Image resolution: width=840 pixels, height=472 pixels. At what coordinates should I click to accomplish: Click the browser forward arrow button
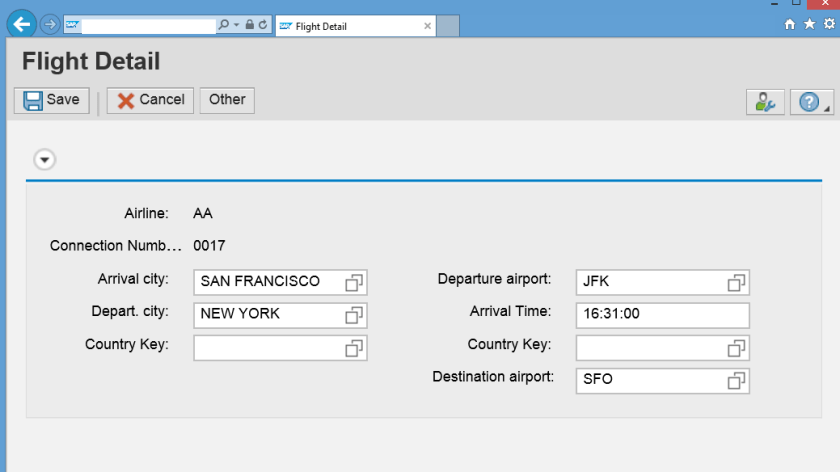click(x=50, y=25)
